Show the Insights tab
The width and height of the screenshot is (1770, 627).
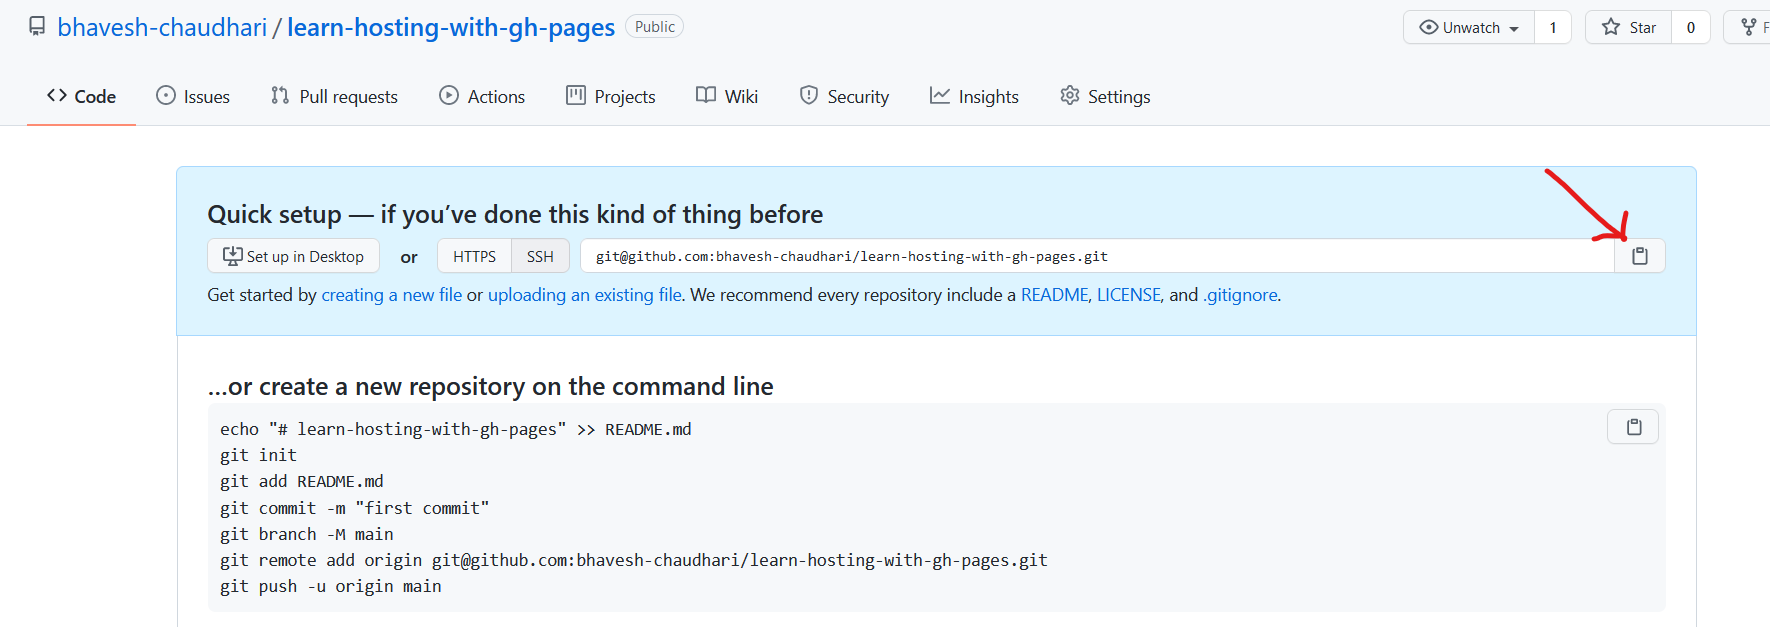[x=974, y=96]
